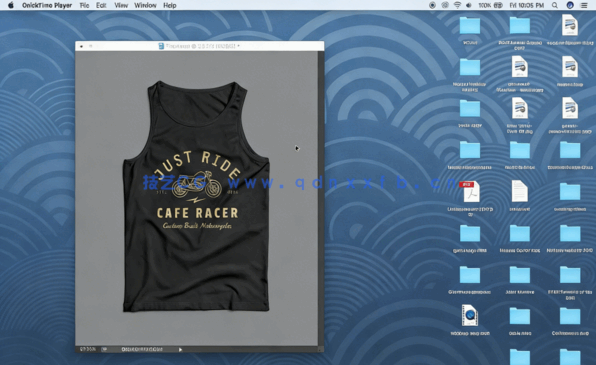Open the Edit menu

101,5
